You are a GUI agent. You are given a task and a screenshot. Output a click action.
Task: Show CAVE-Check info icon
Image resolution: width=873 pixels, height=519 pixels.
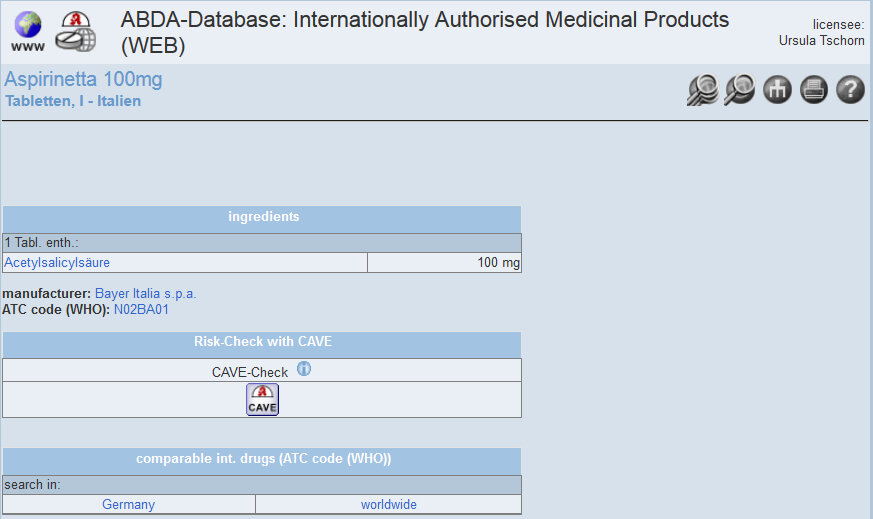pyautogui.click(x=303, y=369)
